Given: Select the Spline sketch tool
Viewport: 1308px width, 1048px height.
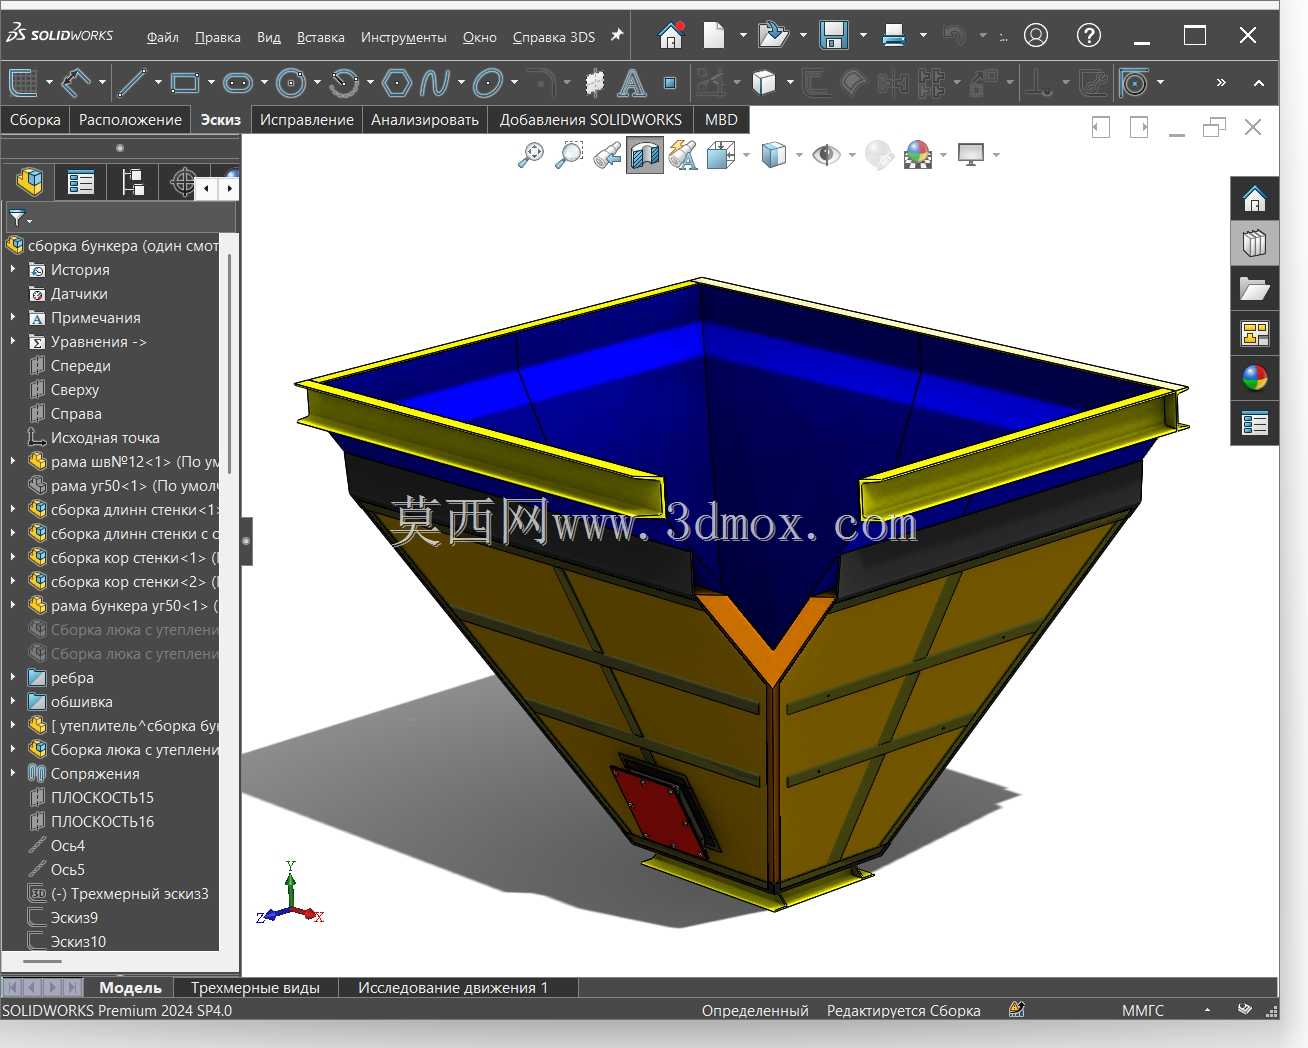Looking at the screenshot, I should click(x=435, y=82).
